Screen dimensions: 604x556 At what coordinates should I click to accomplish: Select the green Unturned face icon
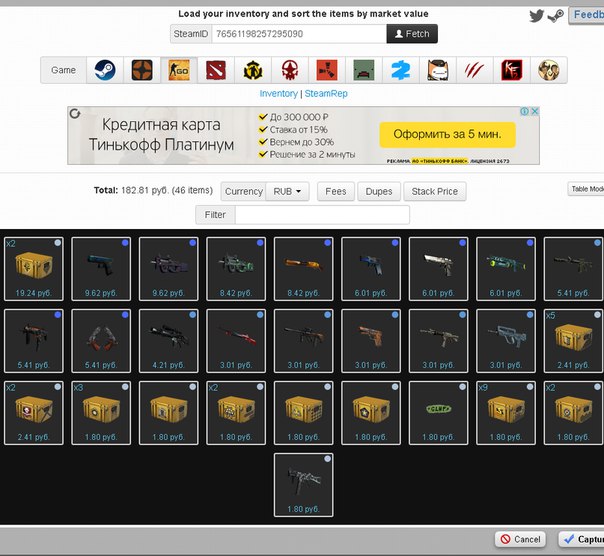[x=364, y=70]
